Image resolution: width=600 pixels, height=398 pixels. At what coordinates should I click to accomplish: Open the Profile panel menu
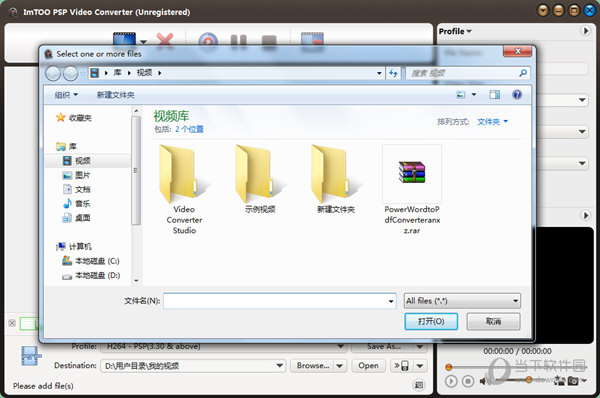coord(455,31)
